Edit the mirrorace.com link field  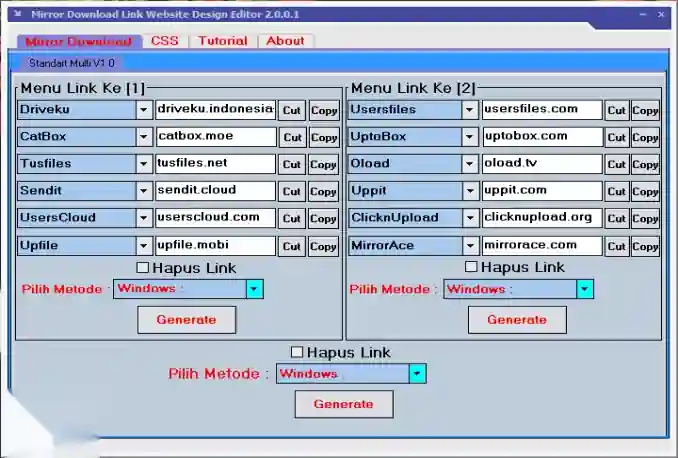point(542,246)
